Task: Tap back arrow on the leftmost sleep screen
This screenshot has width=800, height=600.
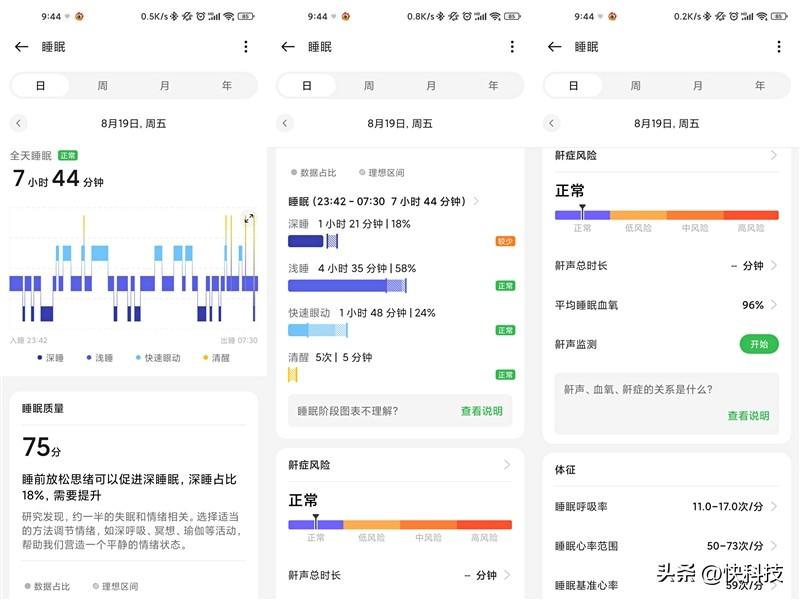Action: click(21, 47)
